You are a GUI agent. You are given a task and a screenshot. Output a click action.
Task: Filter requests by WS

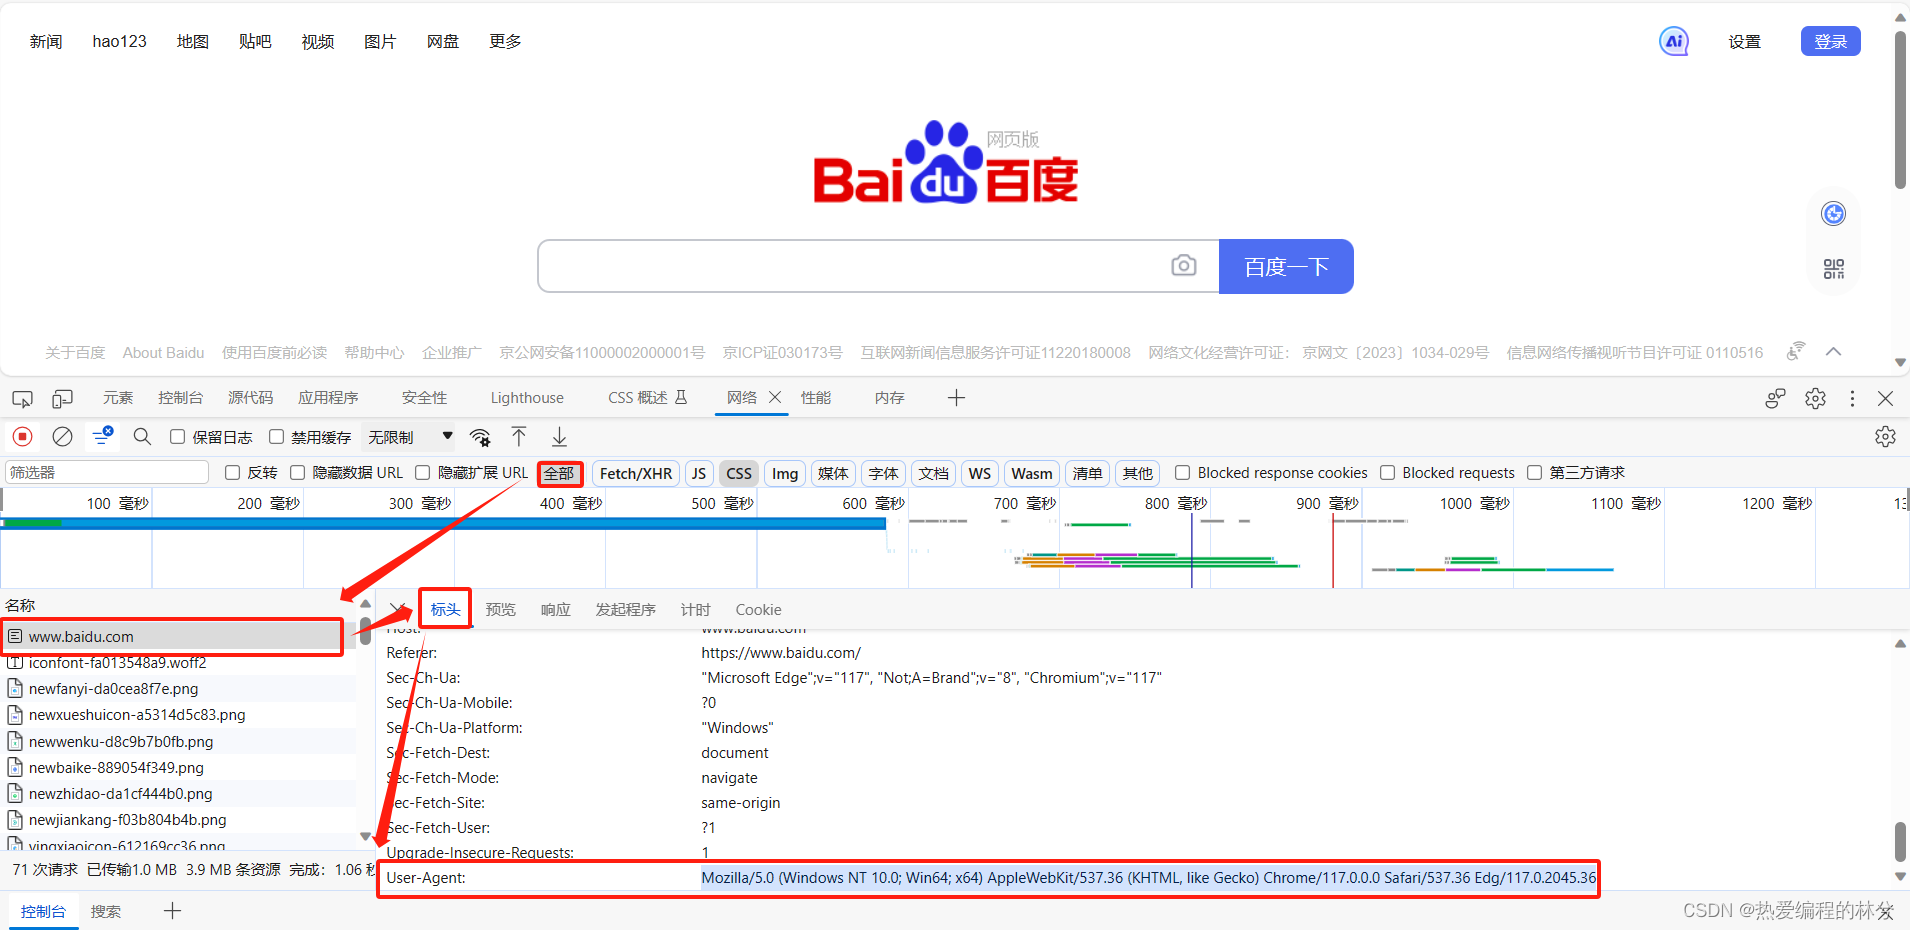click(980, 473)
